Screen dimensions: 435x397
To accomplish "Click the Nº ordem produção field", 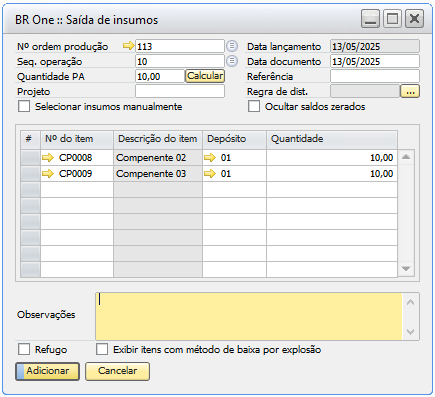I will [180, 46].
